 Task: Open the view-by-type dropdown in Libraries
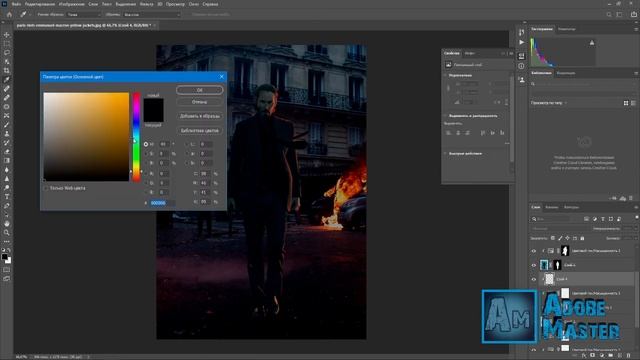[x=549, y=103]
